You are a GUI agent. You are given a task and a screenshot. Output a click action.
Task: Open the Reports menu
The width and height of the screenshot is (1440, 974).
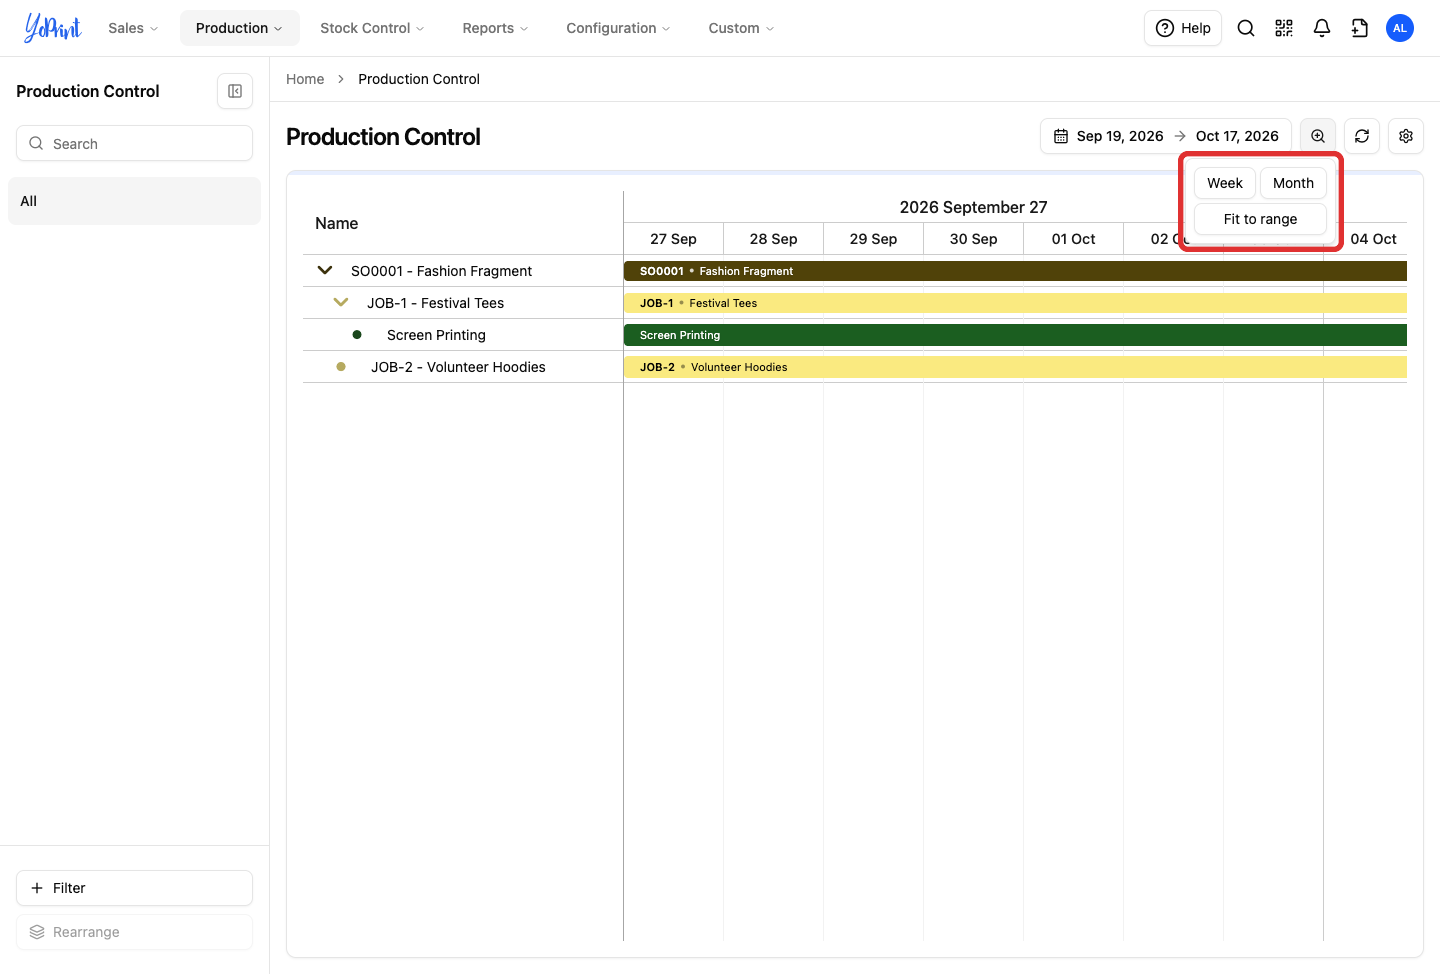(495, 28)
